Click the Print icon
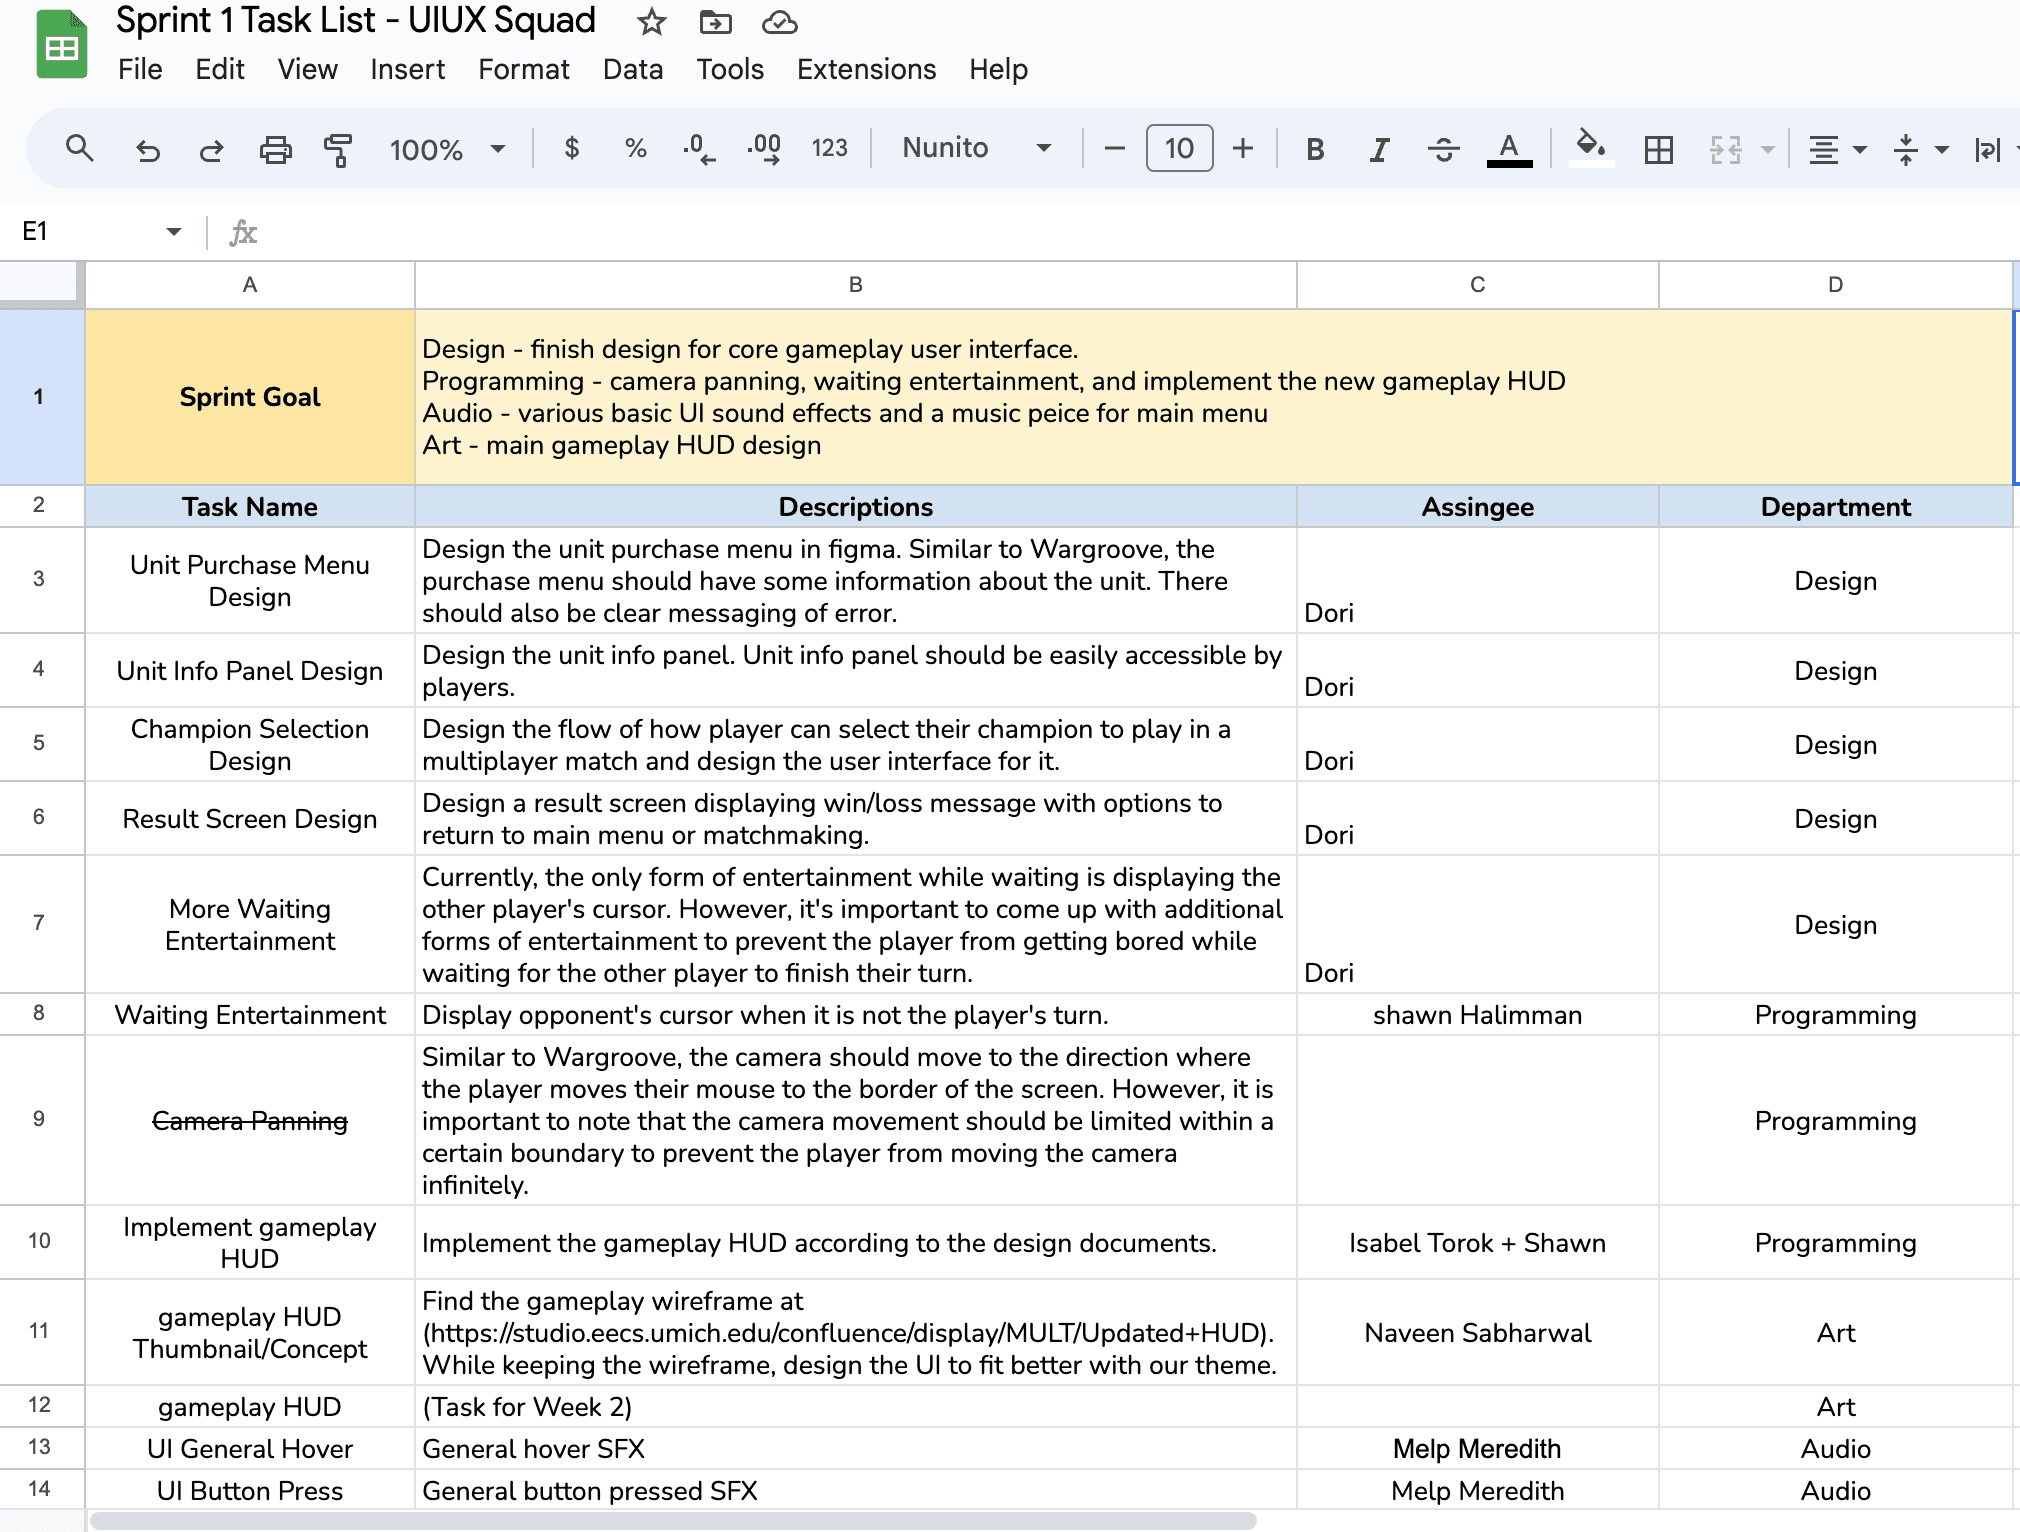 (275, 149)
